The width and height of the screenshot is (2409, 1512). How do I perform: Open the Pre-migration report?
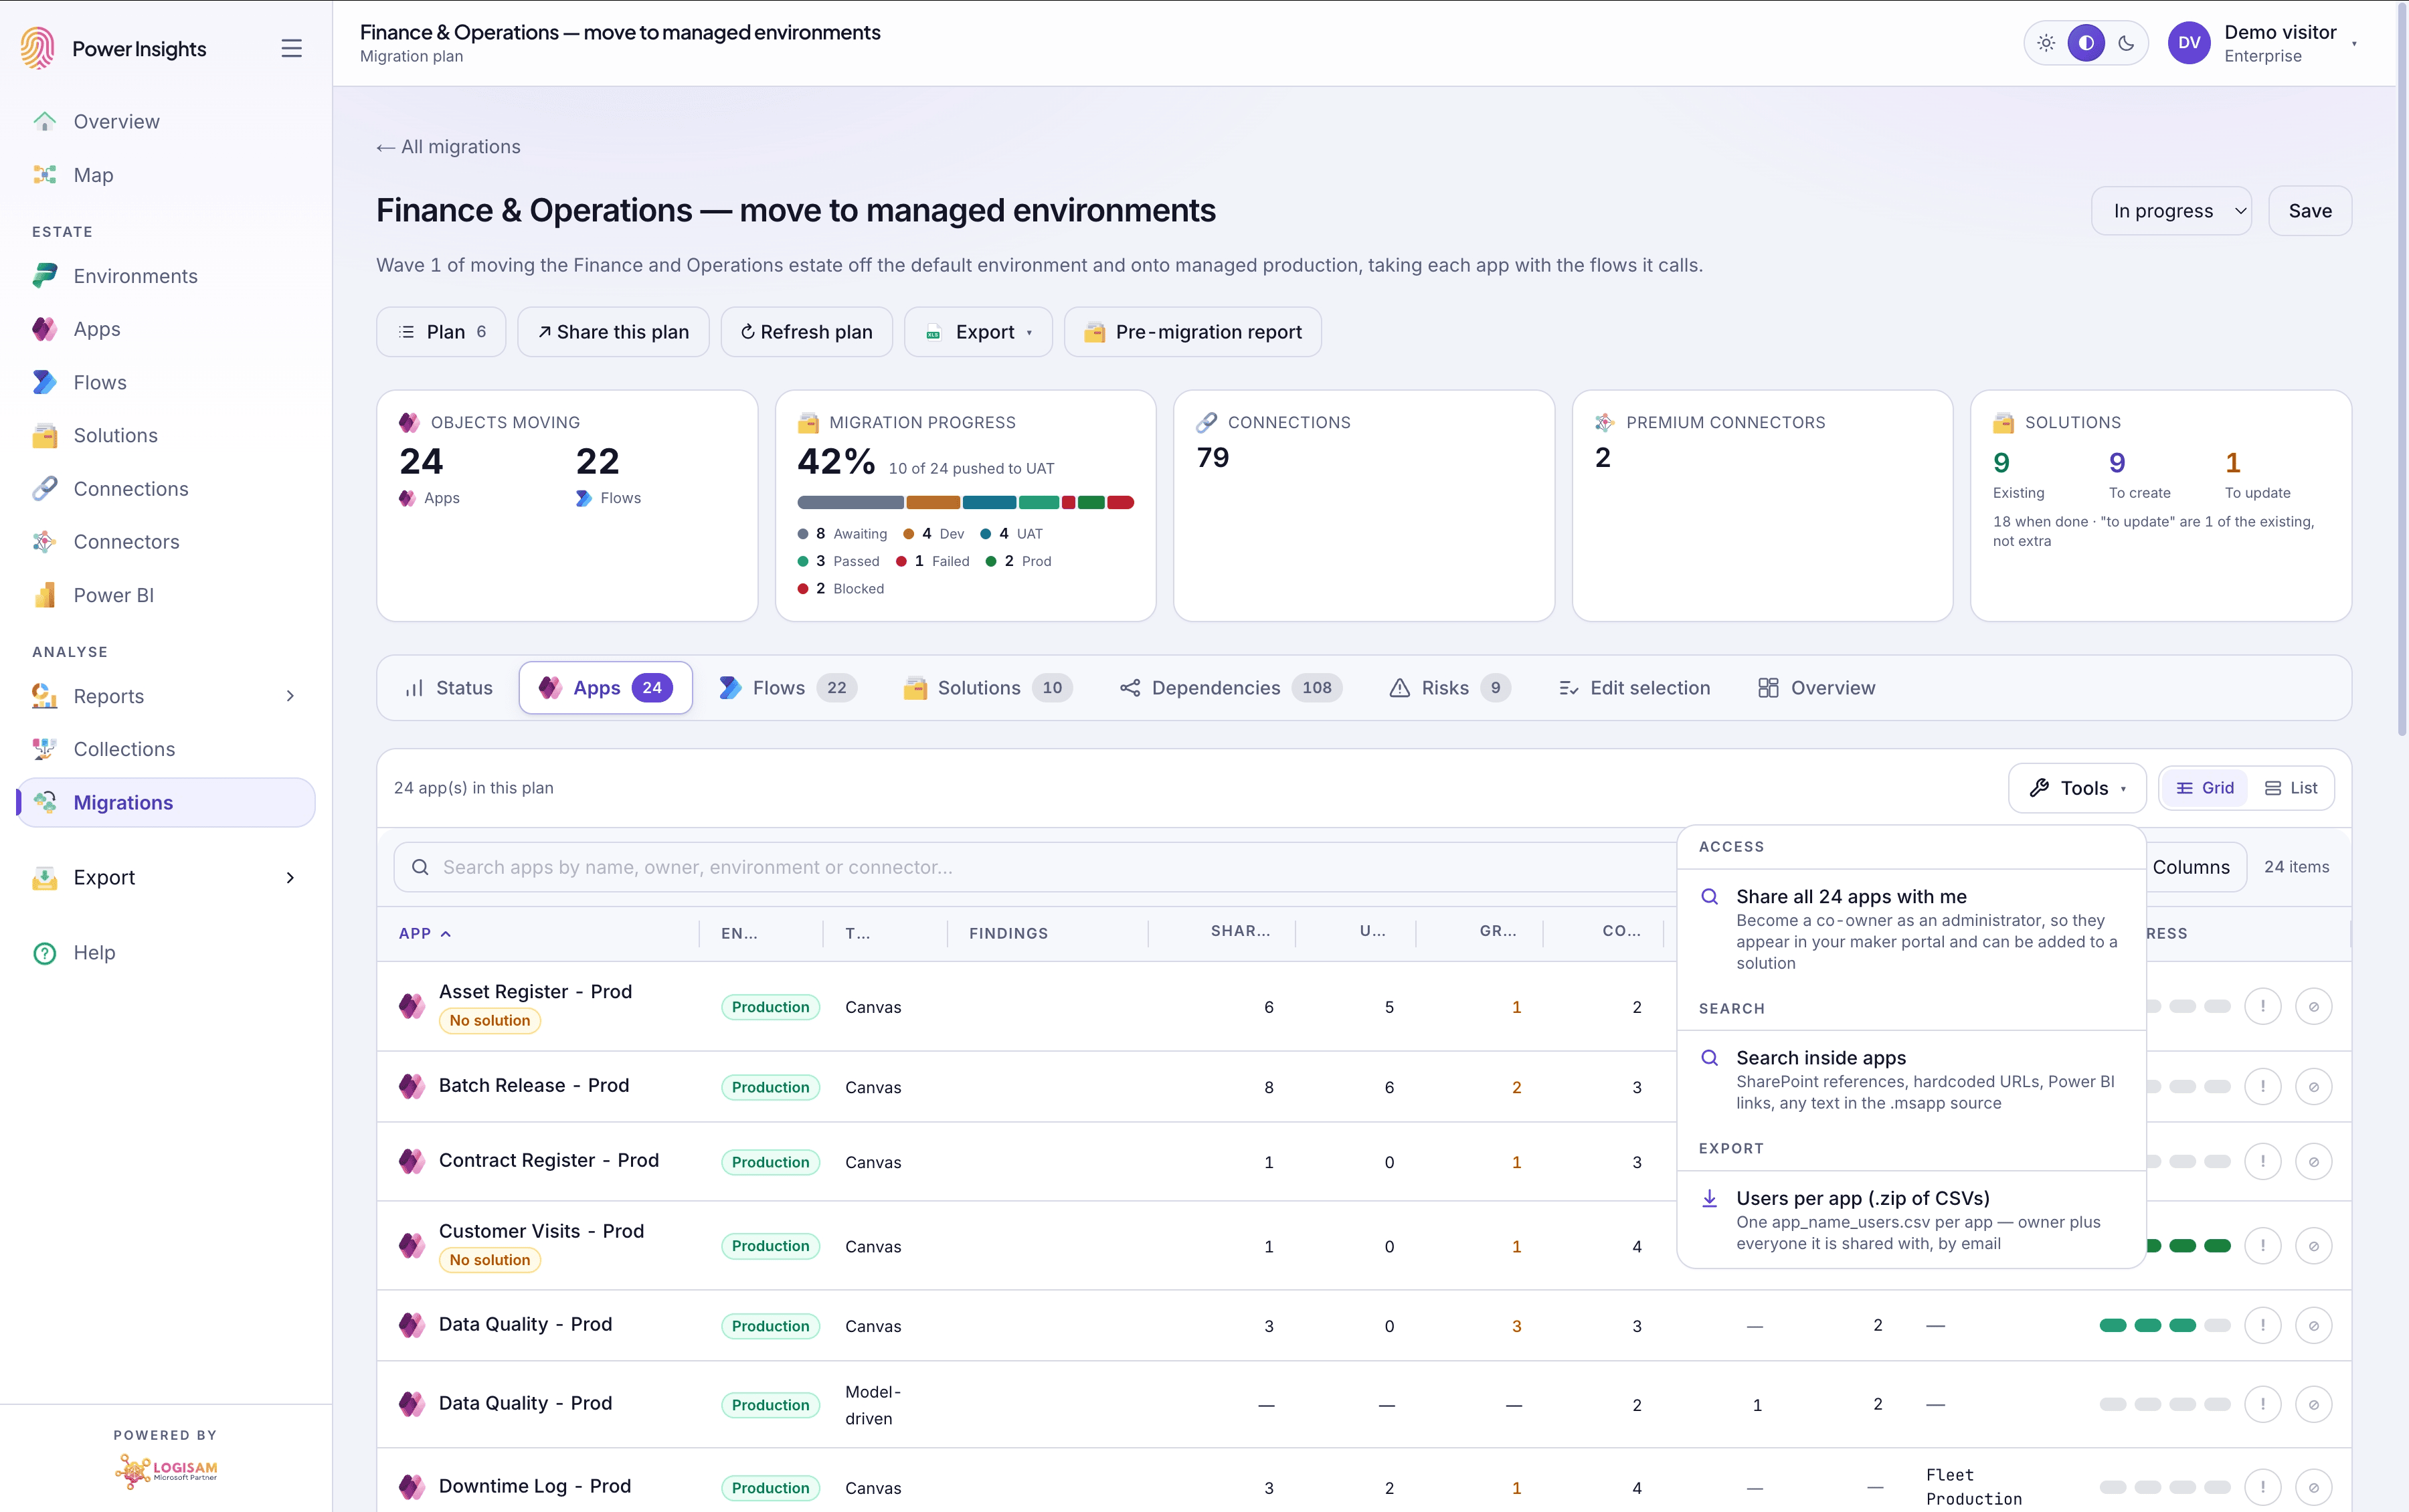tap(1193, 332)
